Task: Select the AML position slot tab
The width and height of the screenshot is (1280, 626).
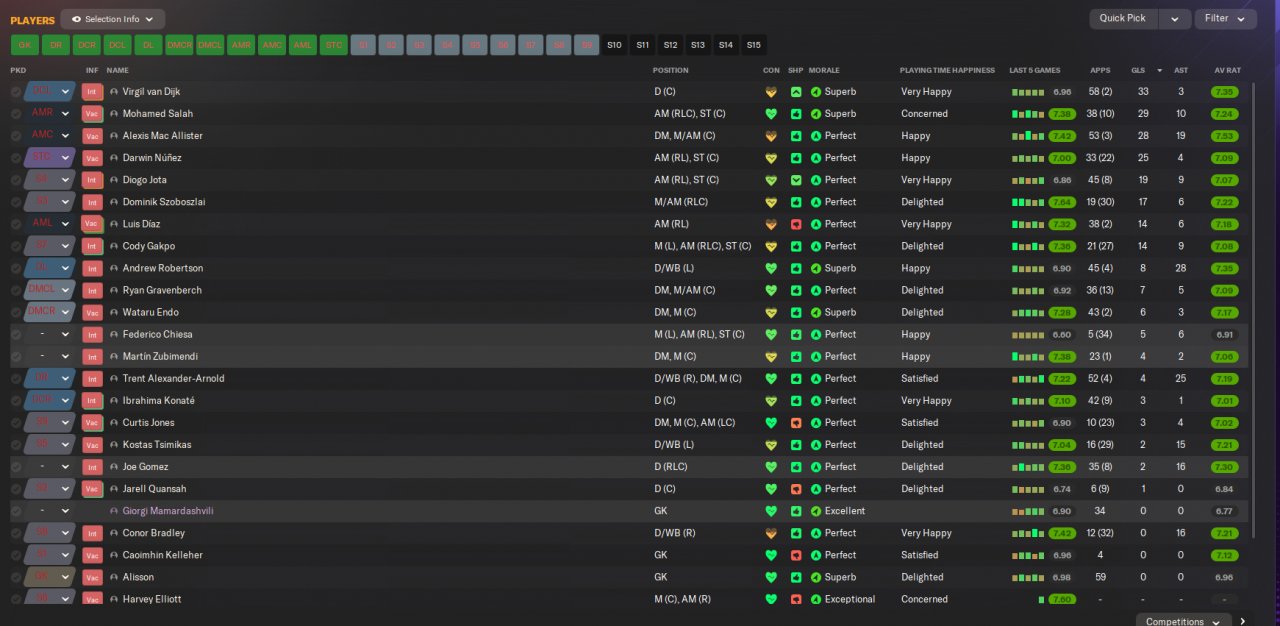Action: pyautogui.click(x=302, y=45)
